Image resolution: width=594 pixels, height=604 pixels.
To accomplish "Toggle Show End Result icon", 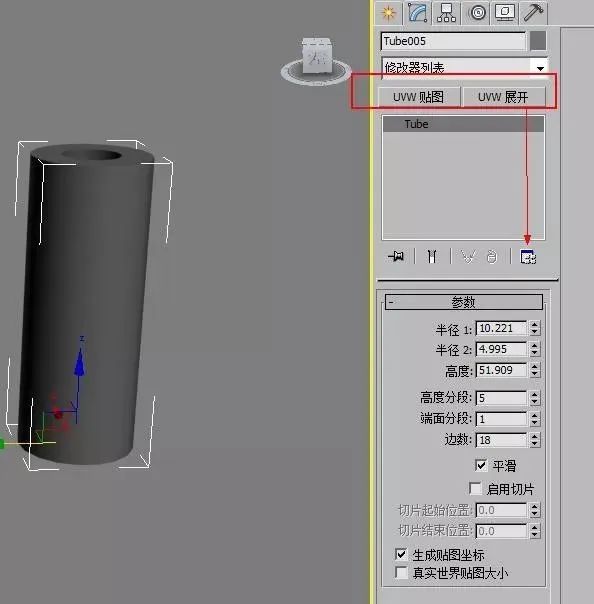I will [x=432, y=256].
